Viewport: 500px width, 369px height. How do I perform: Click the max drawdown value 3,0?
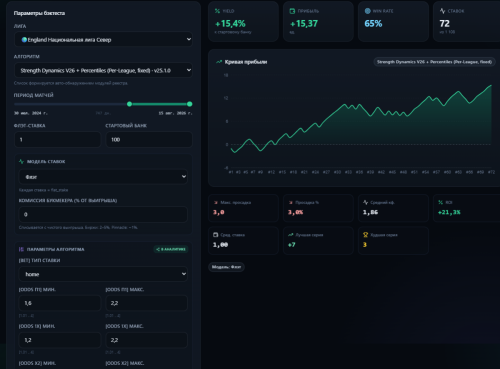[219, 212]
